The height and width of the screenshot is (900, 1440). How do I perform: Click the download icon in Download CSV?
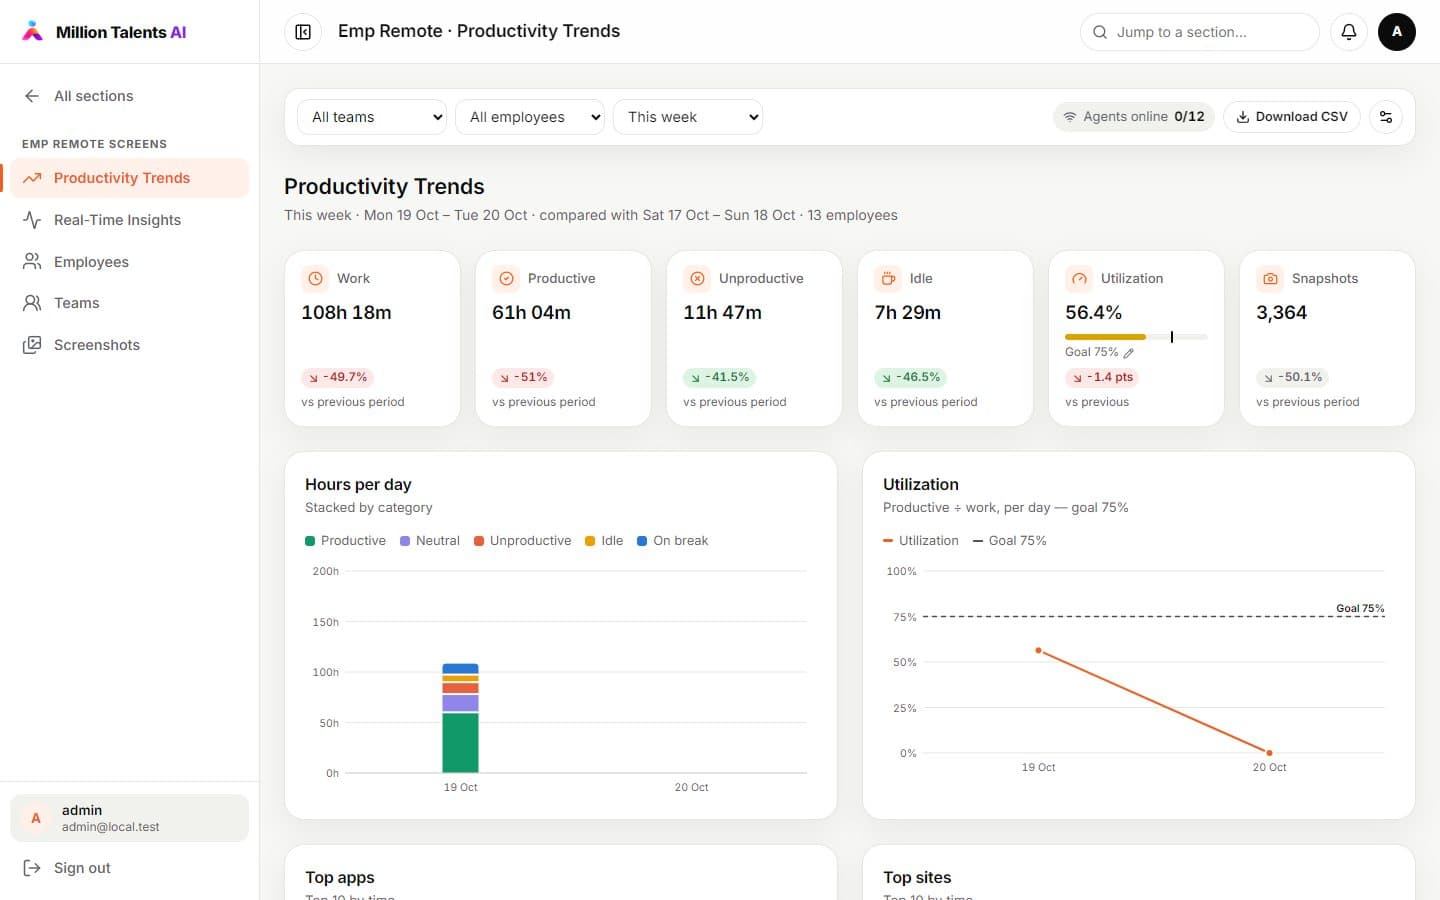pos(1243,117)
